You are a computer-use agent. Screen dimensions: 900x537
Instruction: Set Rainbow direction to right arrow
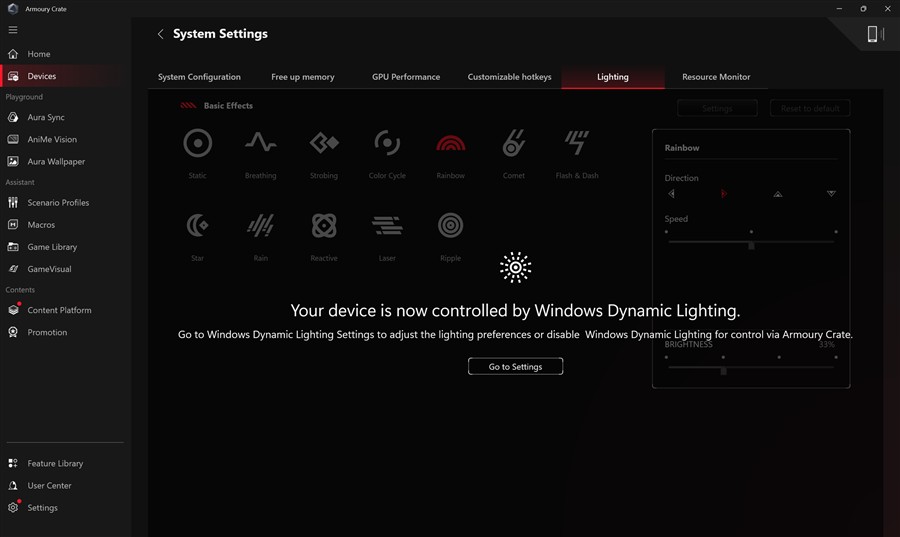[724, 194]
